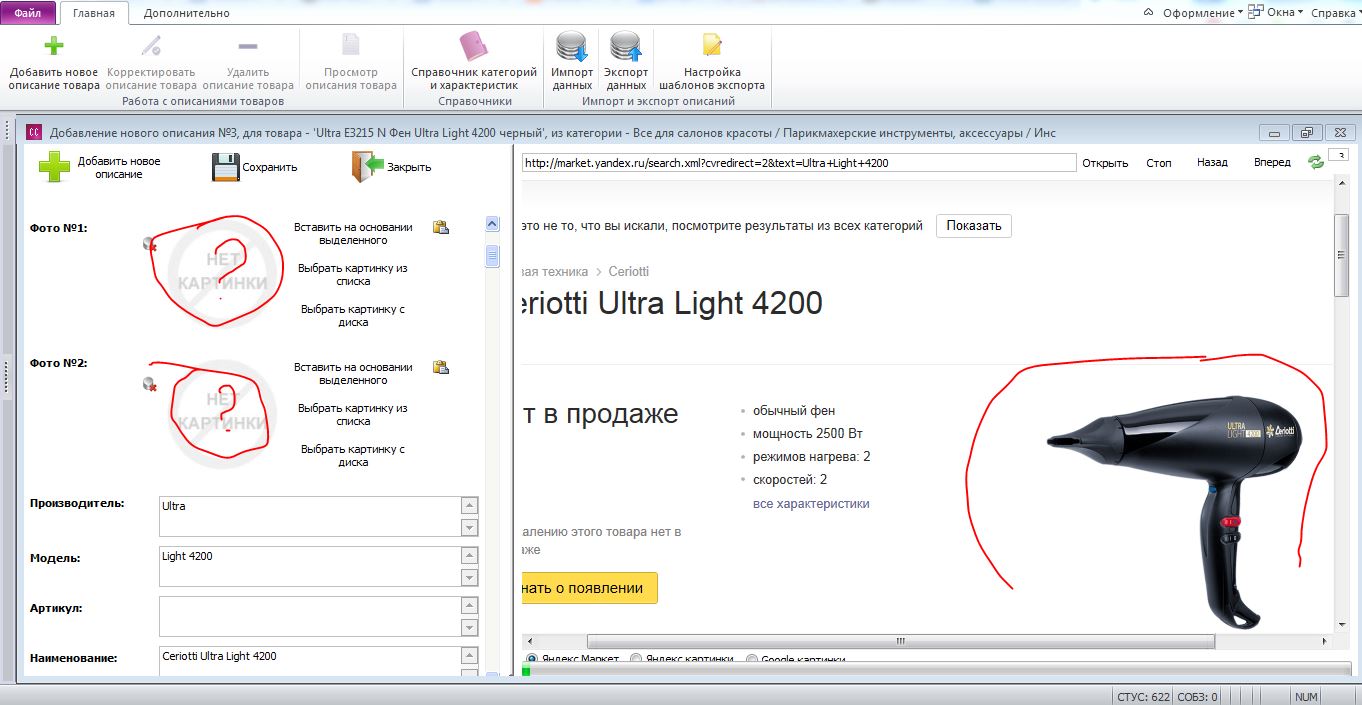Click the floppy disk Save icon
Screen dimensions: 1362x705
225,166
